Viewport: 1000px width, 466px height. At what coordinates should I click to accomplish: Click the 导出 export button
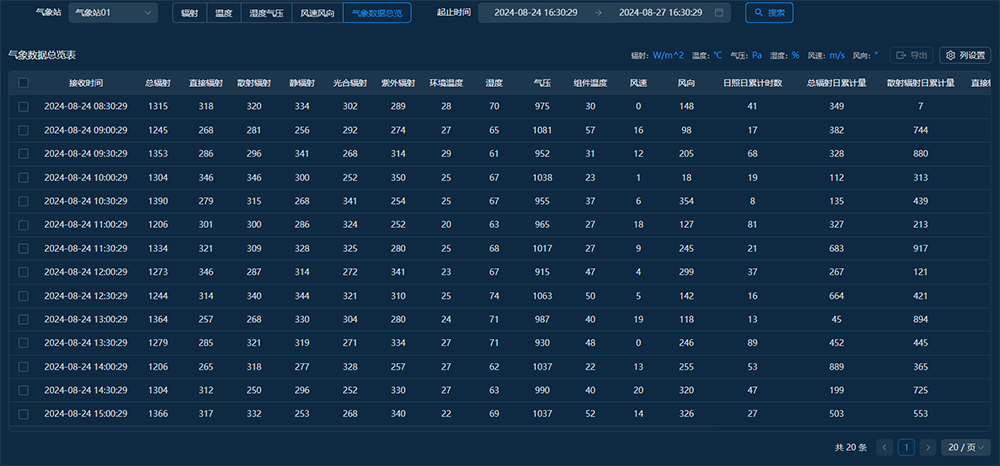pos(912,55)
